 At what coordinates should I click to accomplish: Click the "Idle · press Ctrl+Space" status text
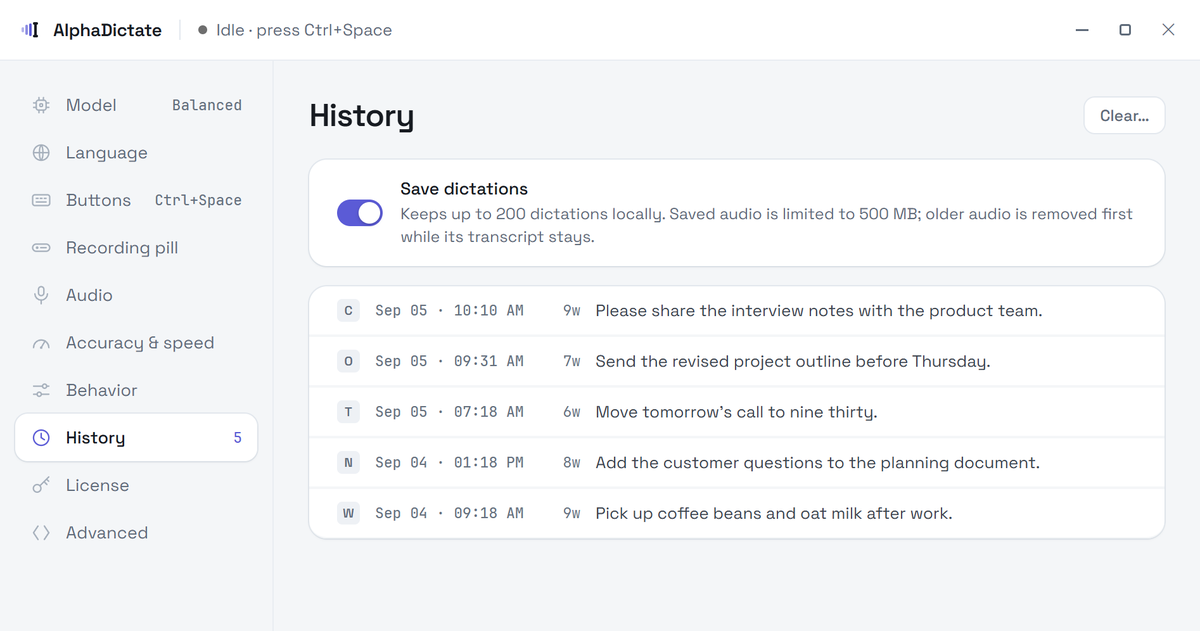pyautogui.click(x=304, y=30)
